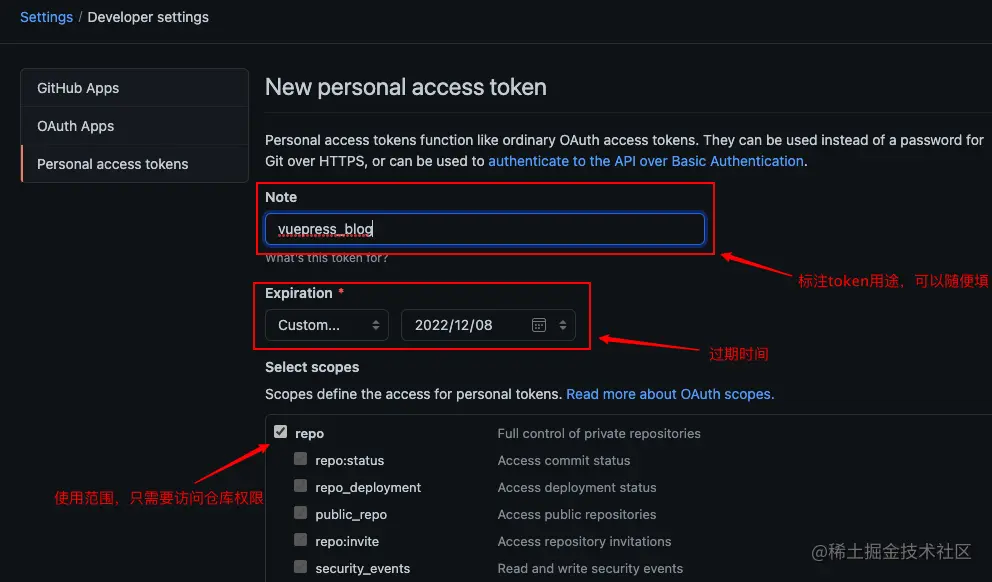Click the repo scope label
Viewport: 992px width, 582px height.
pyautogui.click(x=310, y=433)
